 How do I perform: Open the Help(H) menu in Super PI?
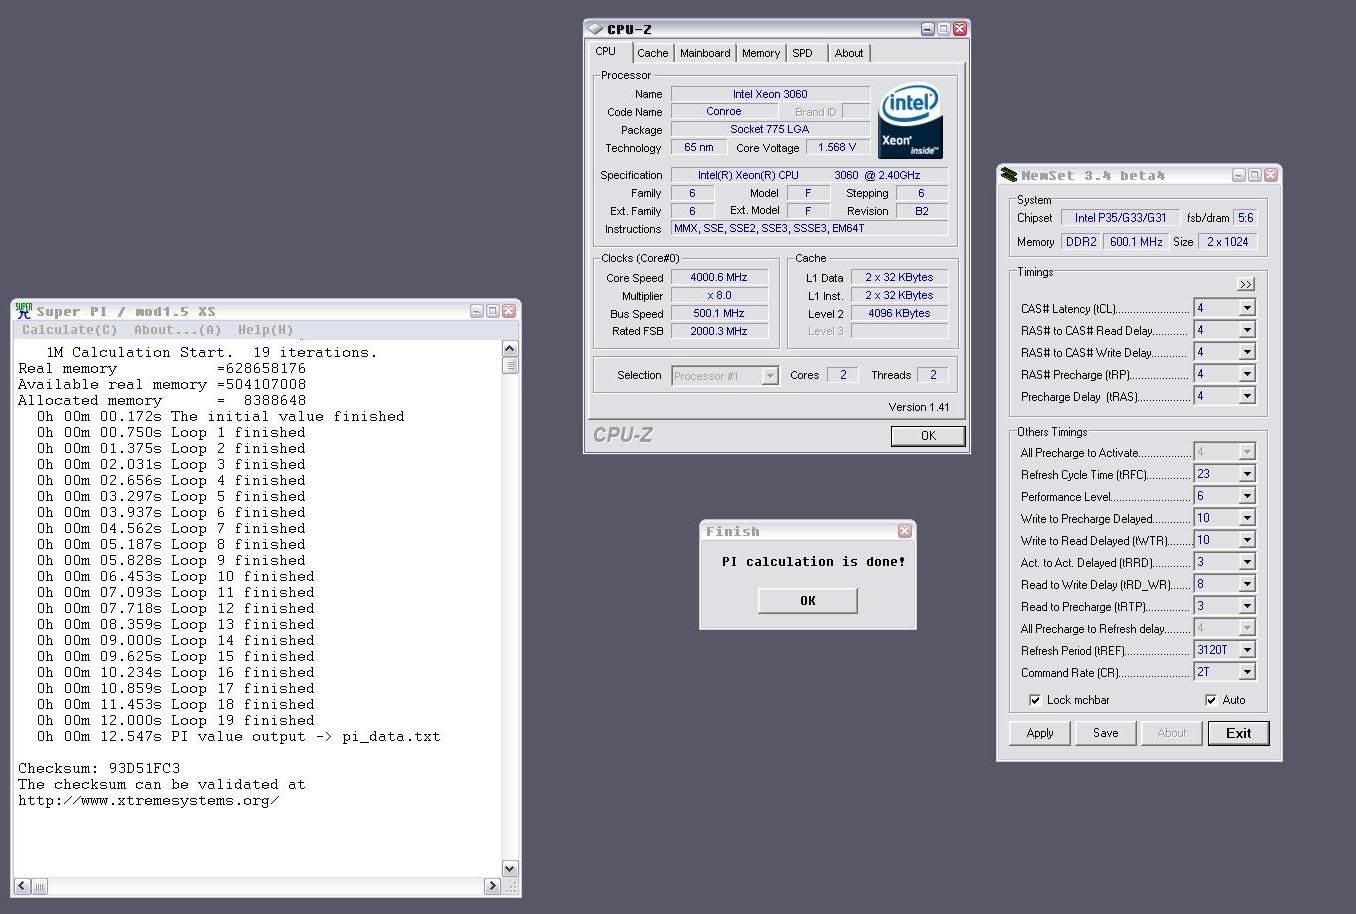(266, 329)
